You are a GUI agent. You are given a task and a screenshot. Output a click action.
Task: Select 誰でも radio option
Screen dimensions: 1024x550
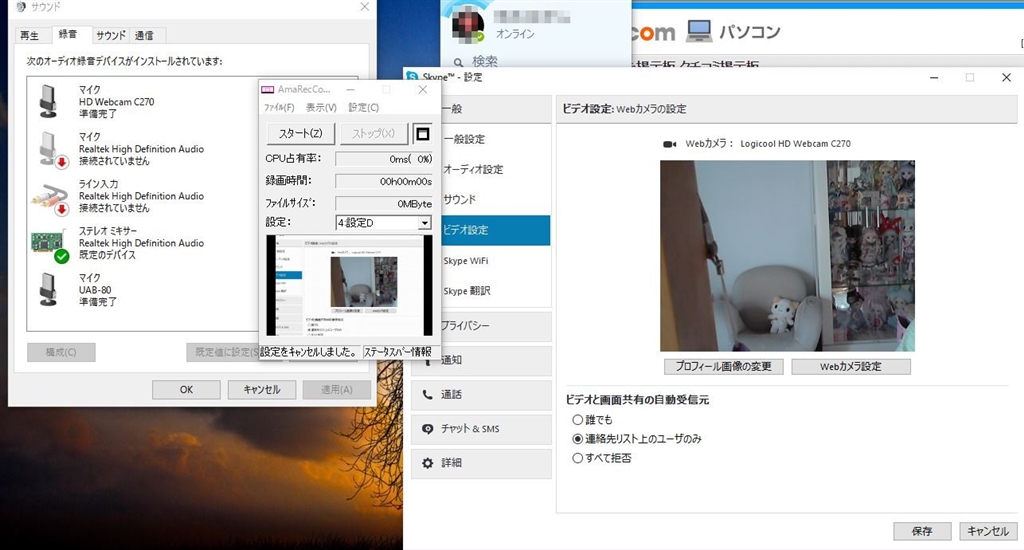[x=577, y=420]
